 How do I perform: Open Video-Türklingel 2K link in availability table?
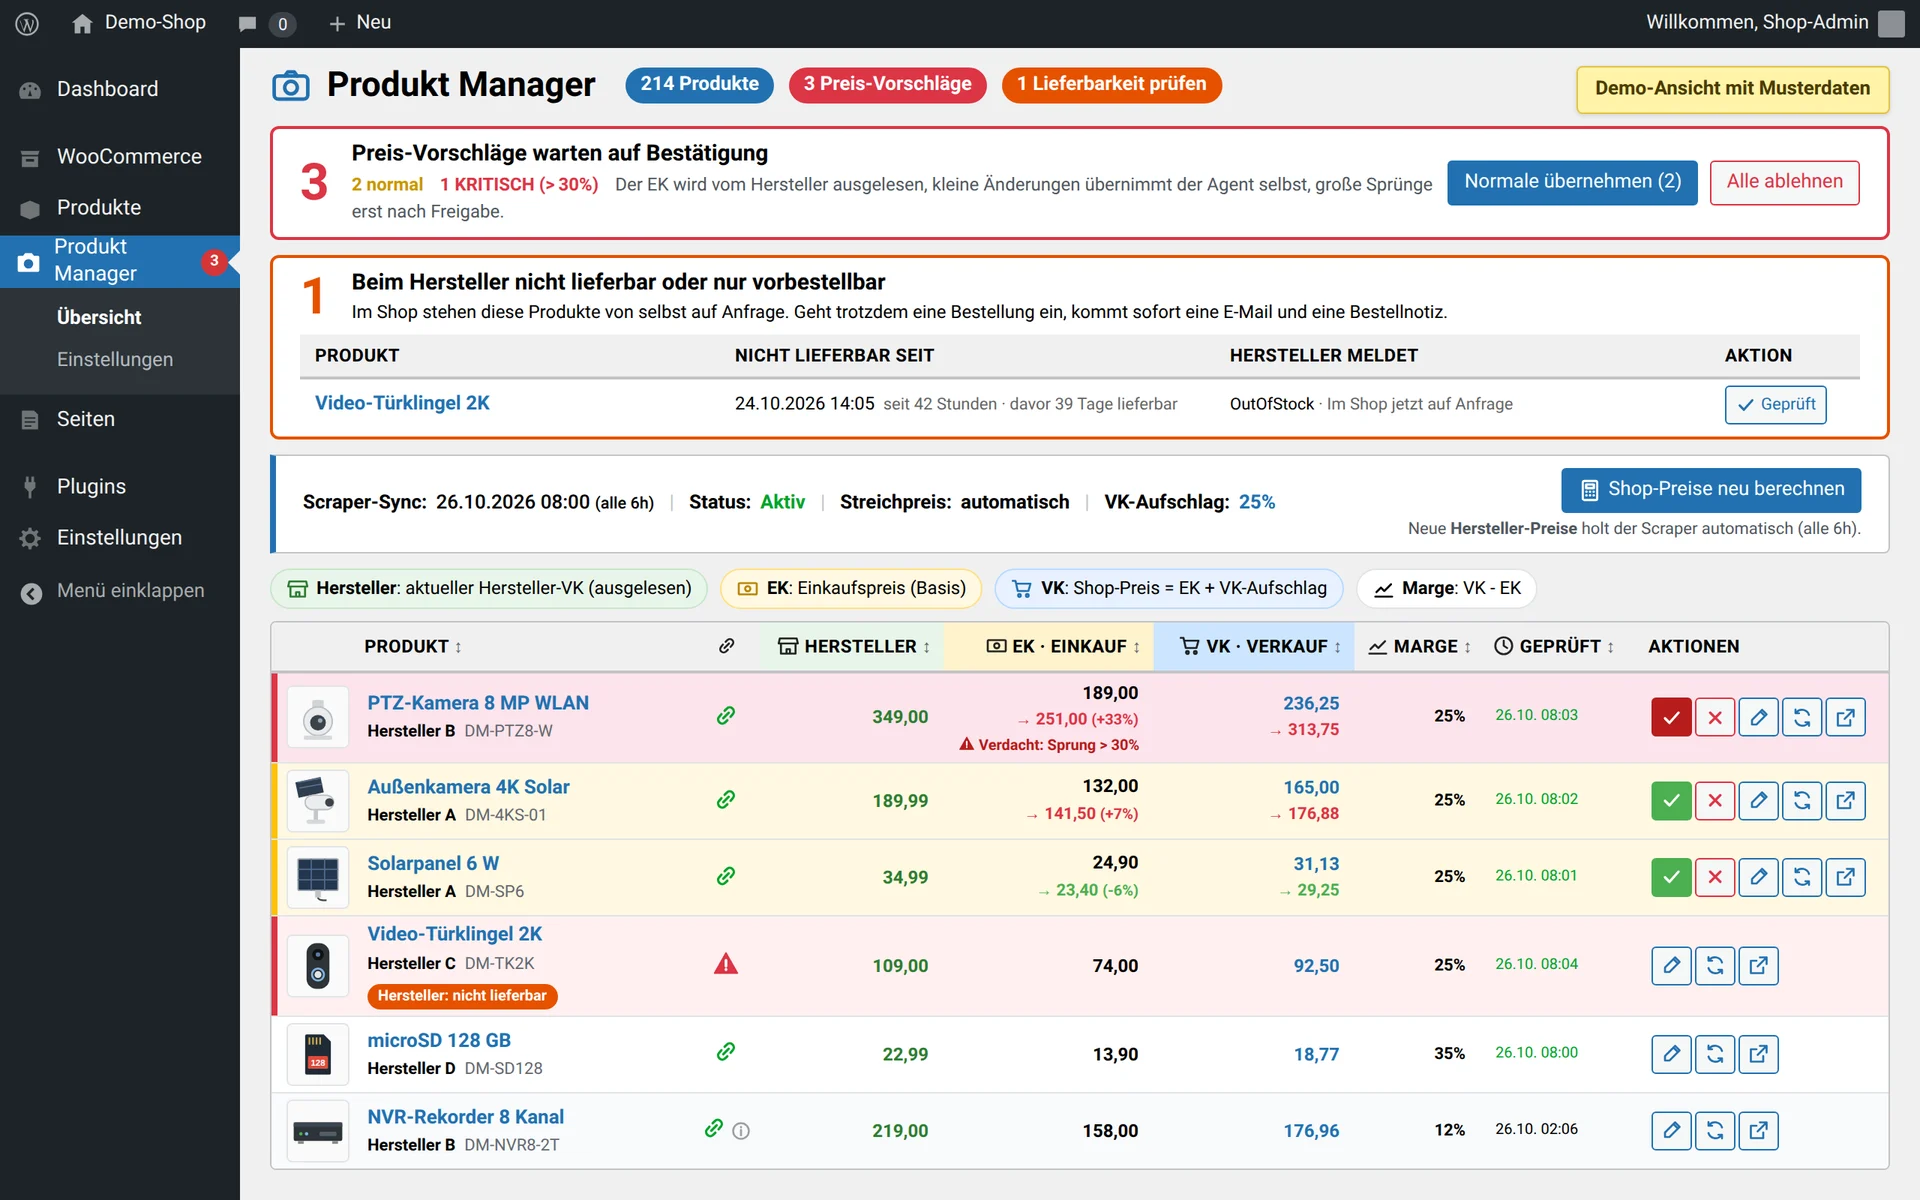tap(402, 403)
